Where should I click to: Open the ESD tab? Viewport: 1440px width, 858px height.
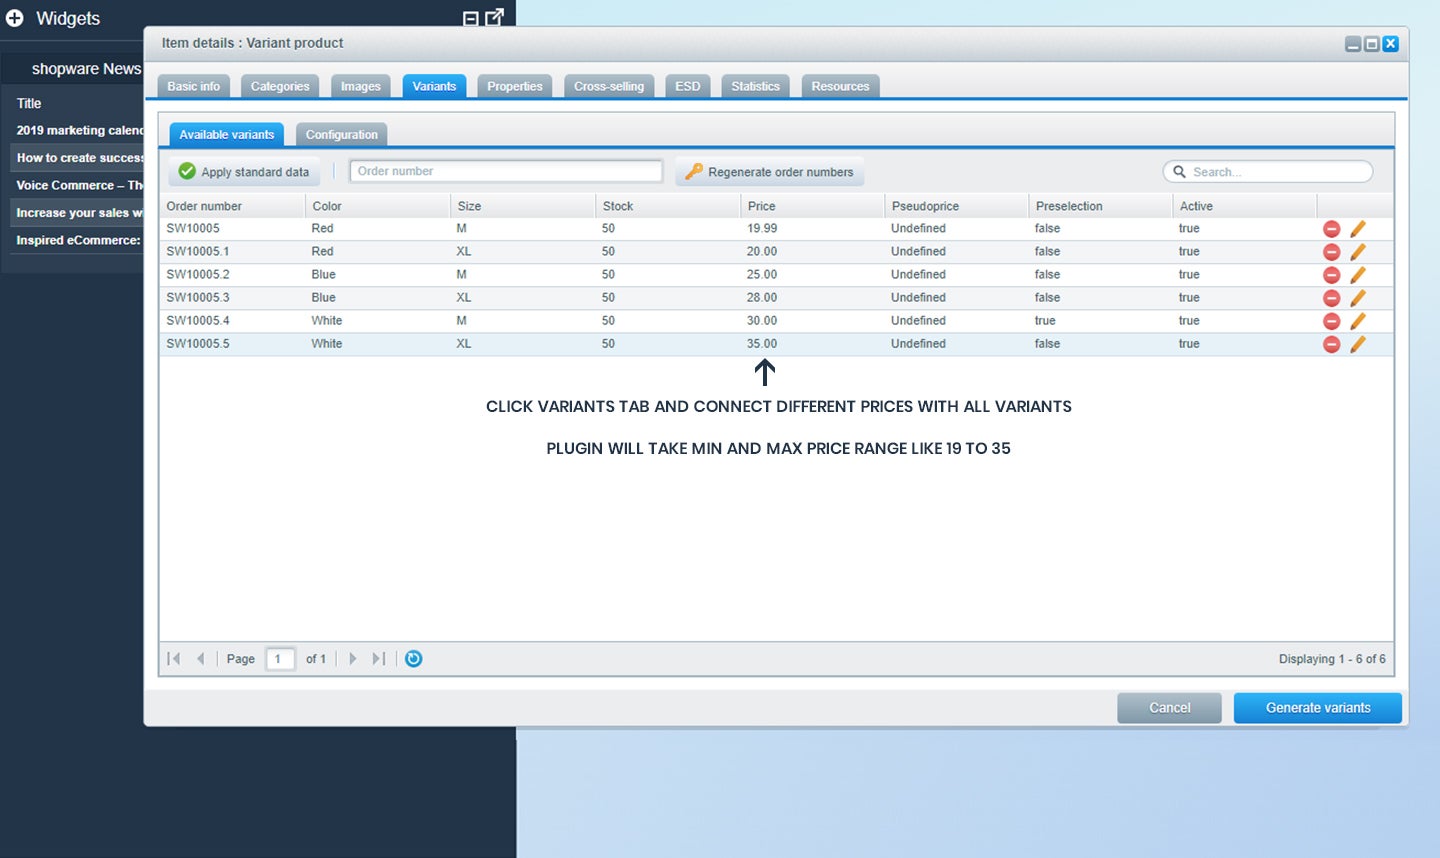click(688, 86)
